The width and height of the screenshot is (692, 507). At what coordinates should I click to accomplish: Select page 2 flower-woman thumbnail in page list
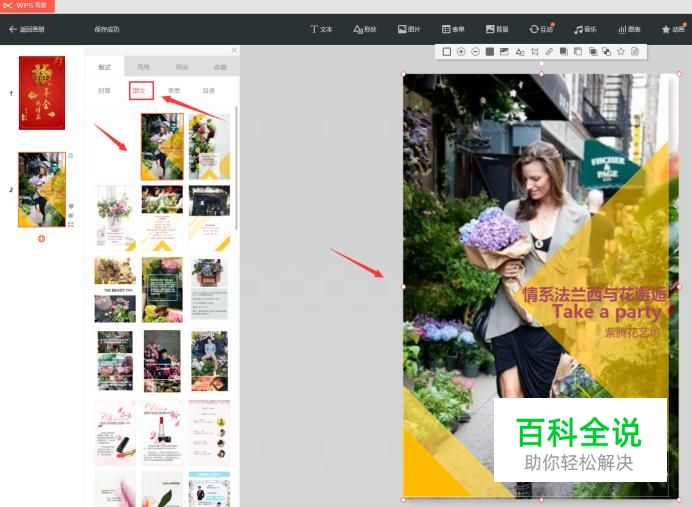coord(42,190)
